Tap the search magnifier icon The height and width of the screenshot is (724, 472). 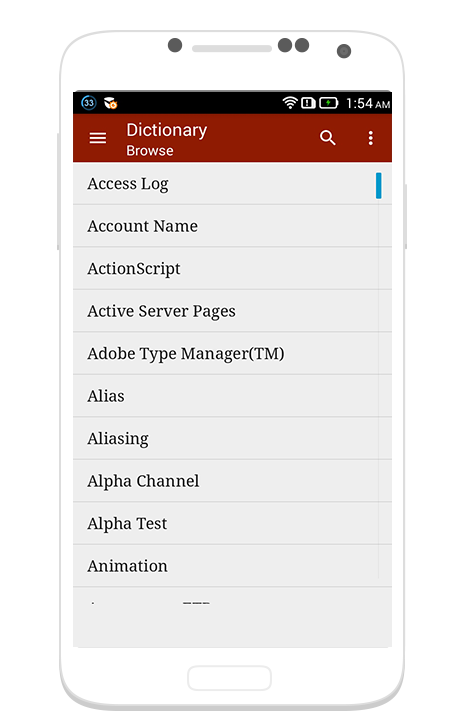click(x=327, y=138)
